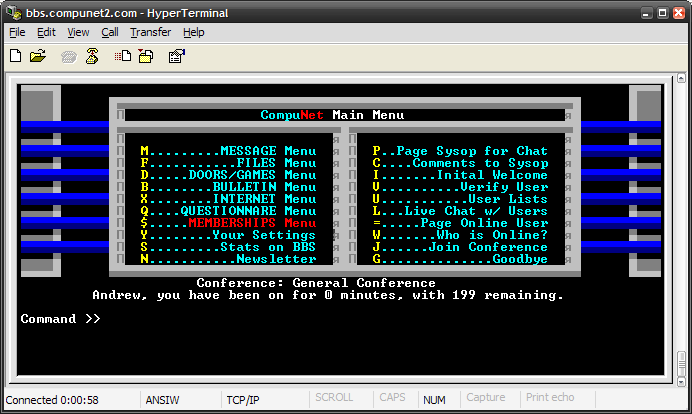
Task: Click the Inital Welcome entry
Action: 460,175
